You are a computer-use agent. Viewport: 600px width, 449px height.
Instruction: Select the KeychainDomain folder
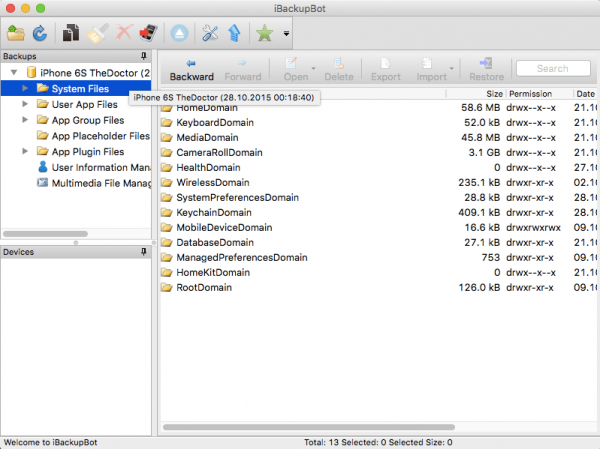214,212
